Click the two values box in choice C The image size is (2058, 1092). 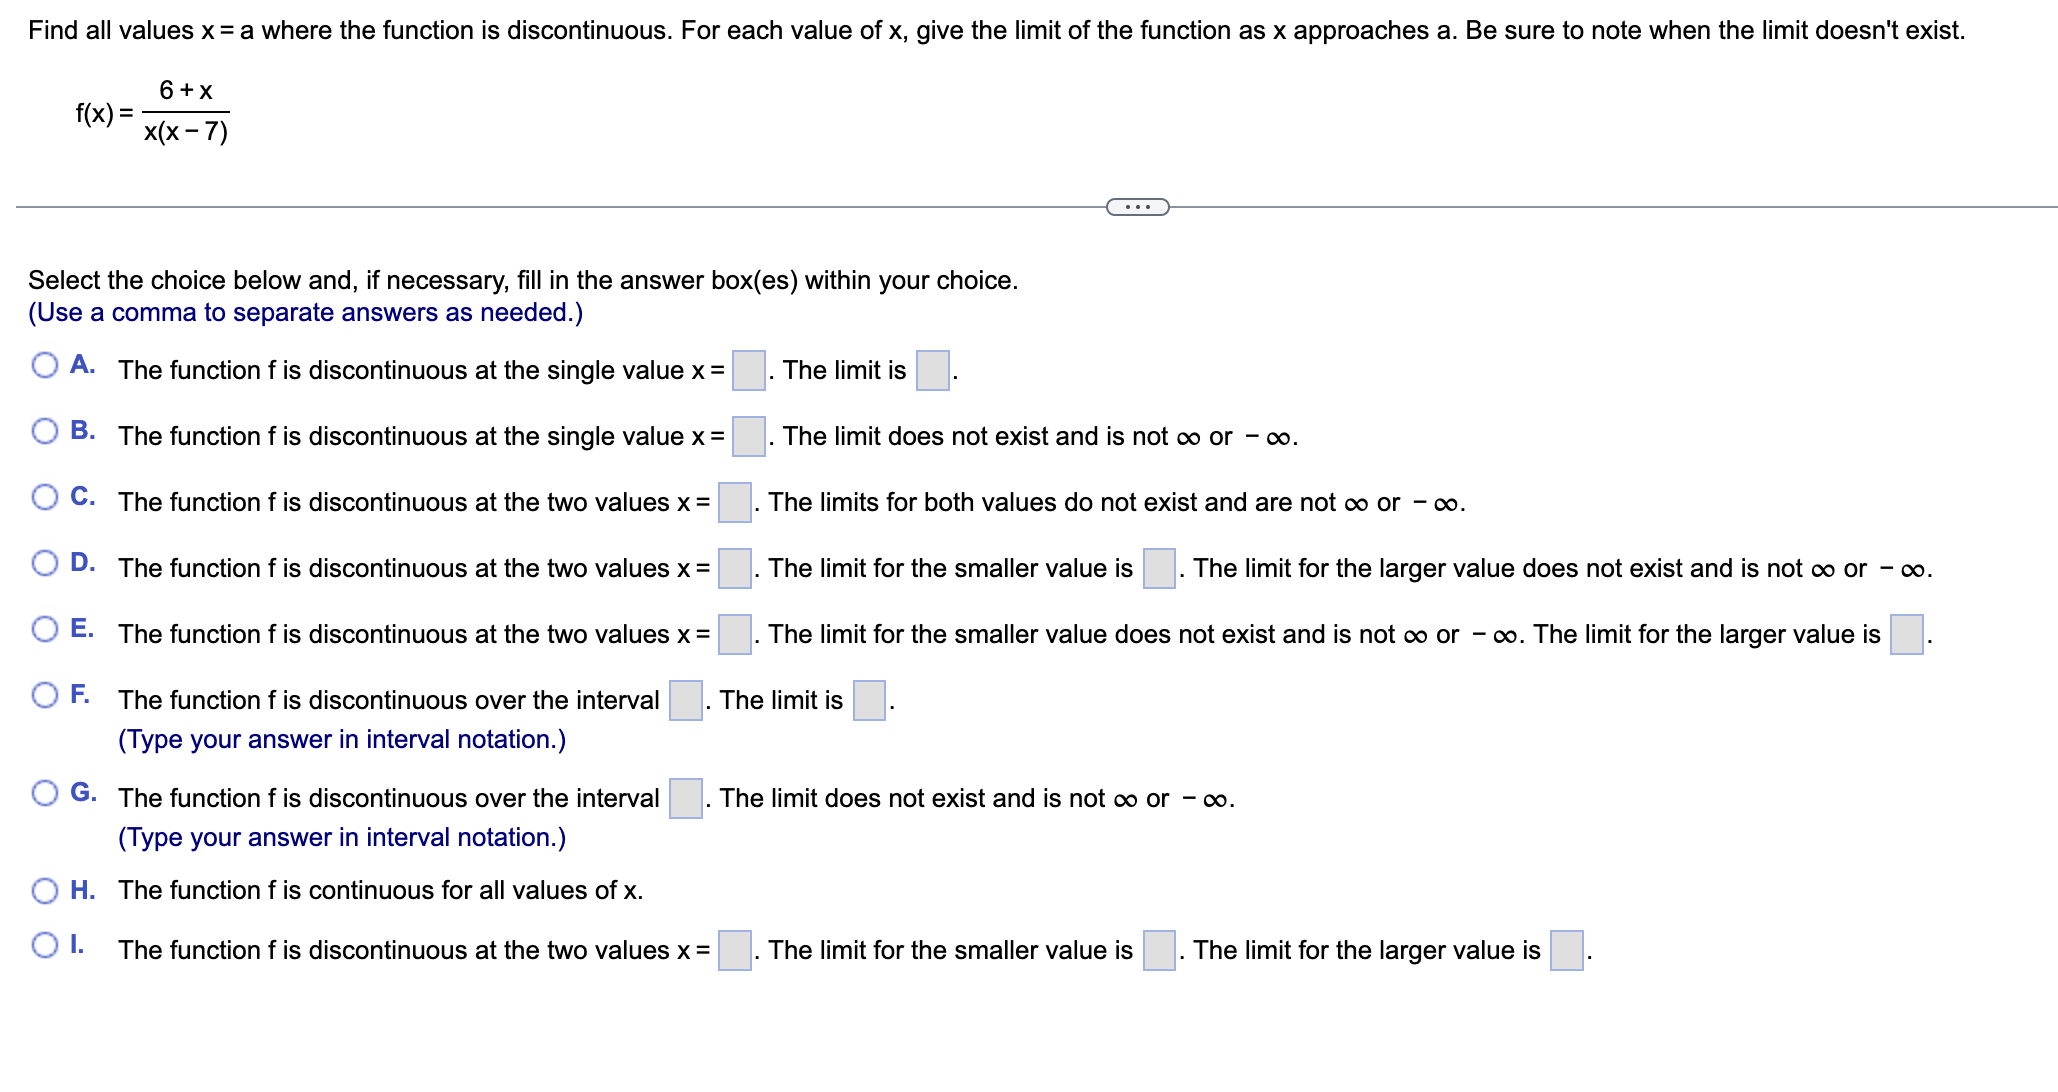[x=734, y=500]
